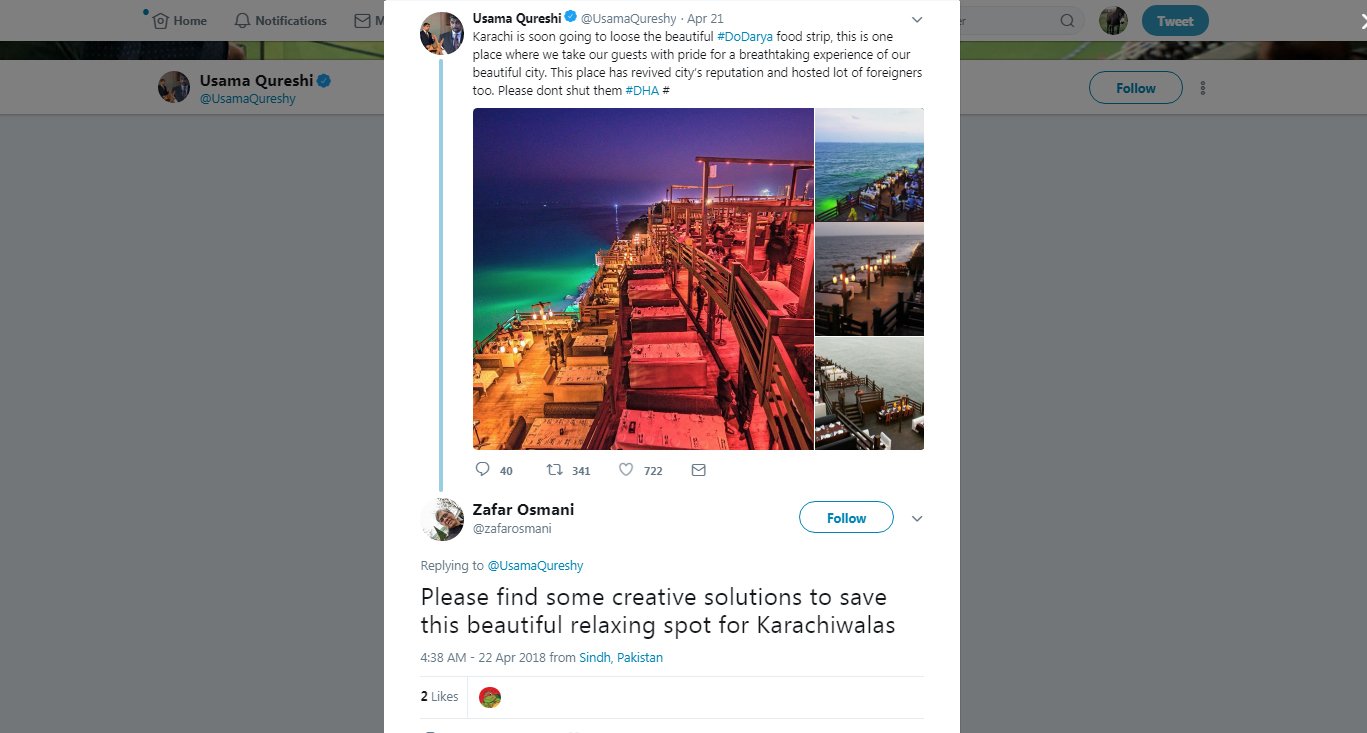
Task: Follow Zafar Osmani
Action: [x=846, y=518]
